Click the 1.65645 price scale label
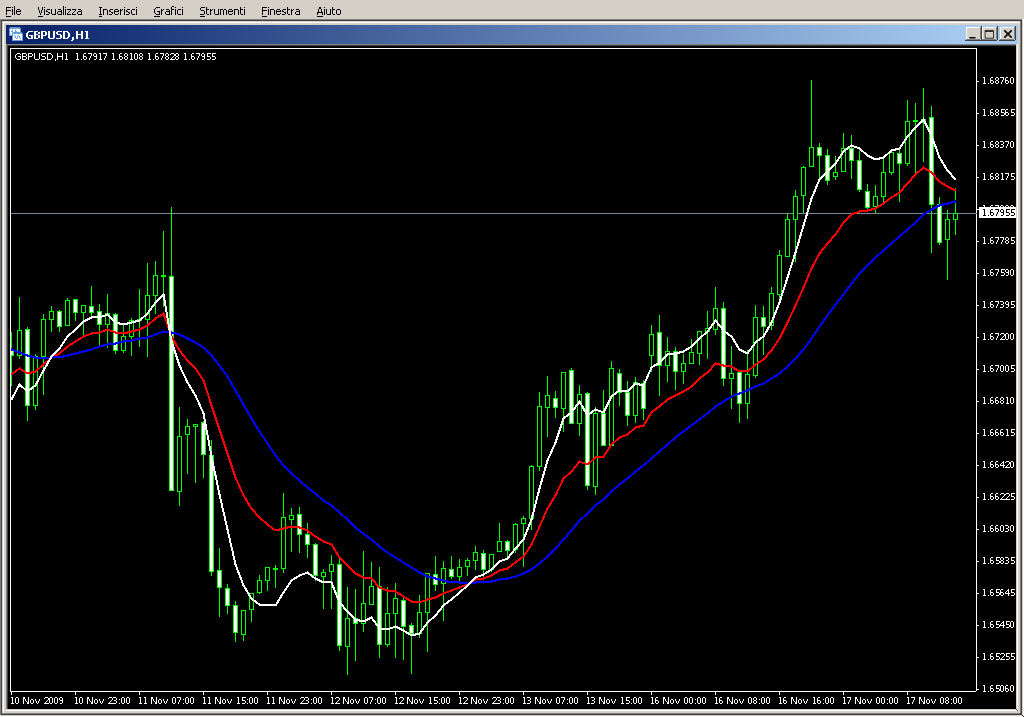Screen dimensions: 1024x717 (999, 593)
